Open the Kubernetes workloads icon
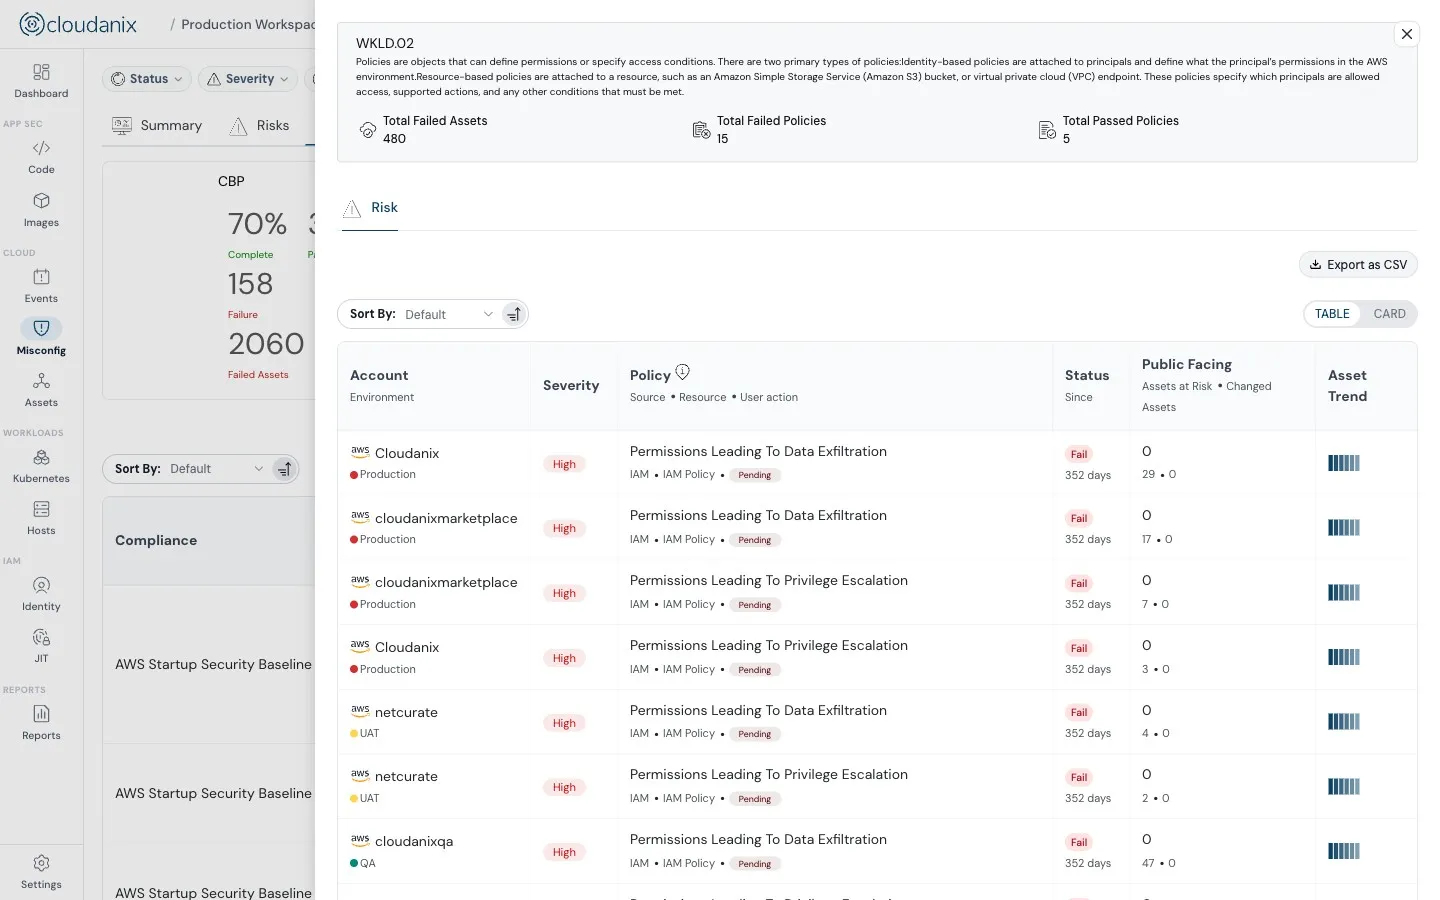The image size is (1440, 900). click(41, 458)
